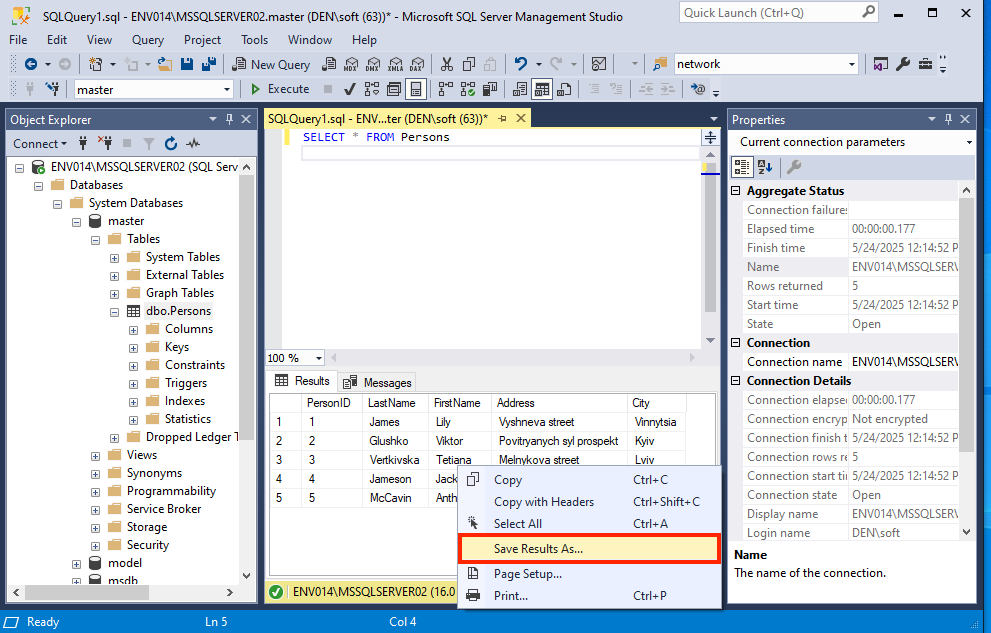Viewport: 991px width, 633px height.
Task: Open the Tools menu
Action: click(x=254, y=40)
